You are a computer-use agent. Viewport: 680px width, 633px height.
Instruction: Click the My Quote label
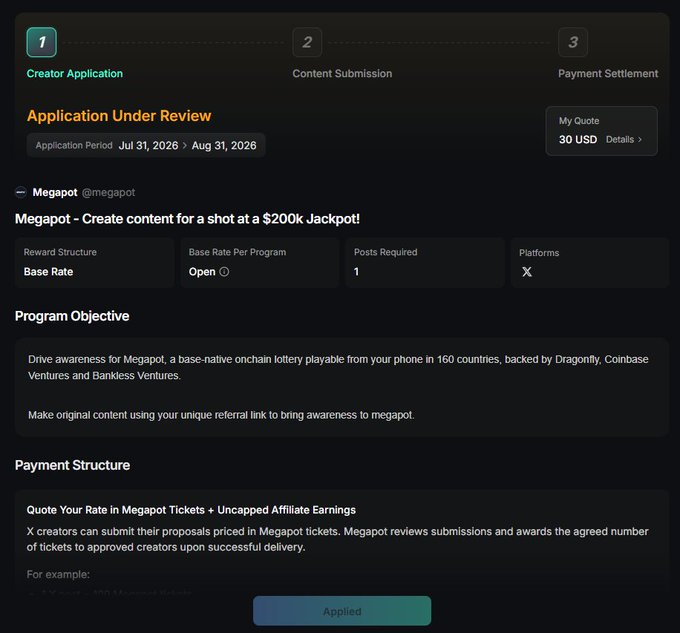[x=579, y=121]
